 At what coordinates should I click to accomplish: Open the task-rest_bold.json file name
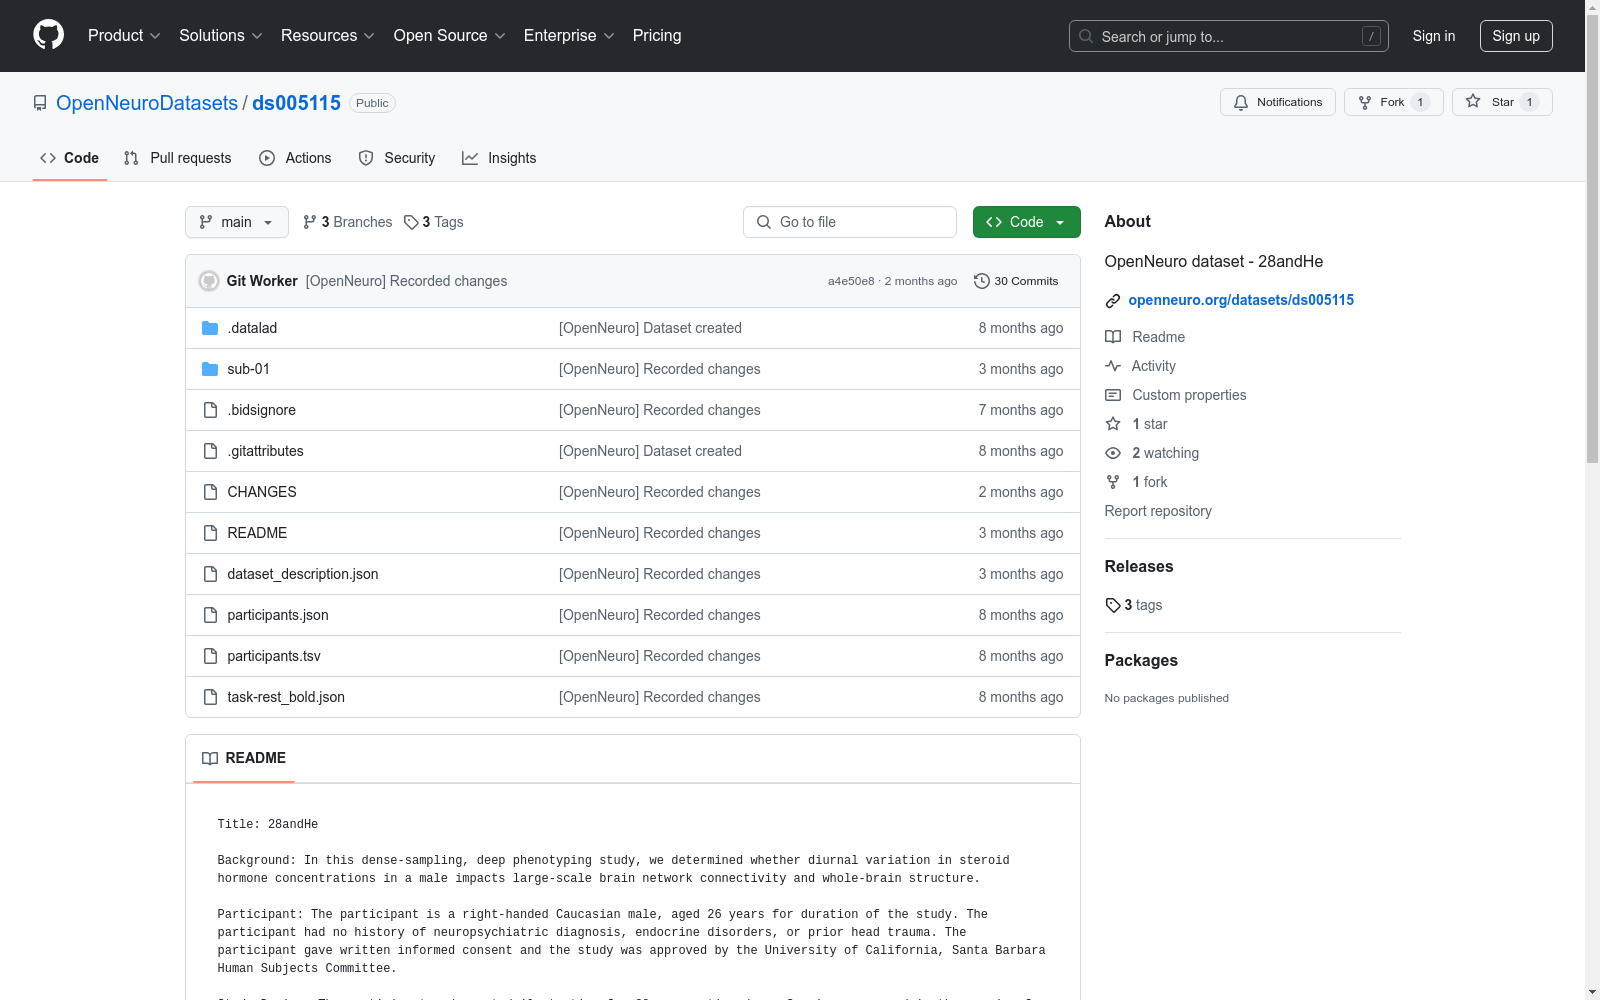(x=286, y=697)
